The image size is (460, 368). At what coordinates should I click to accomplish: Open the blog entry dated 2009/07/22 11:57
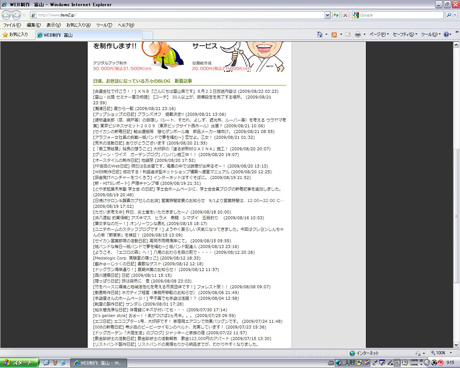pos(170,333)
